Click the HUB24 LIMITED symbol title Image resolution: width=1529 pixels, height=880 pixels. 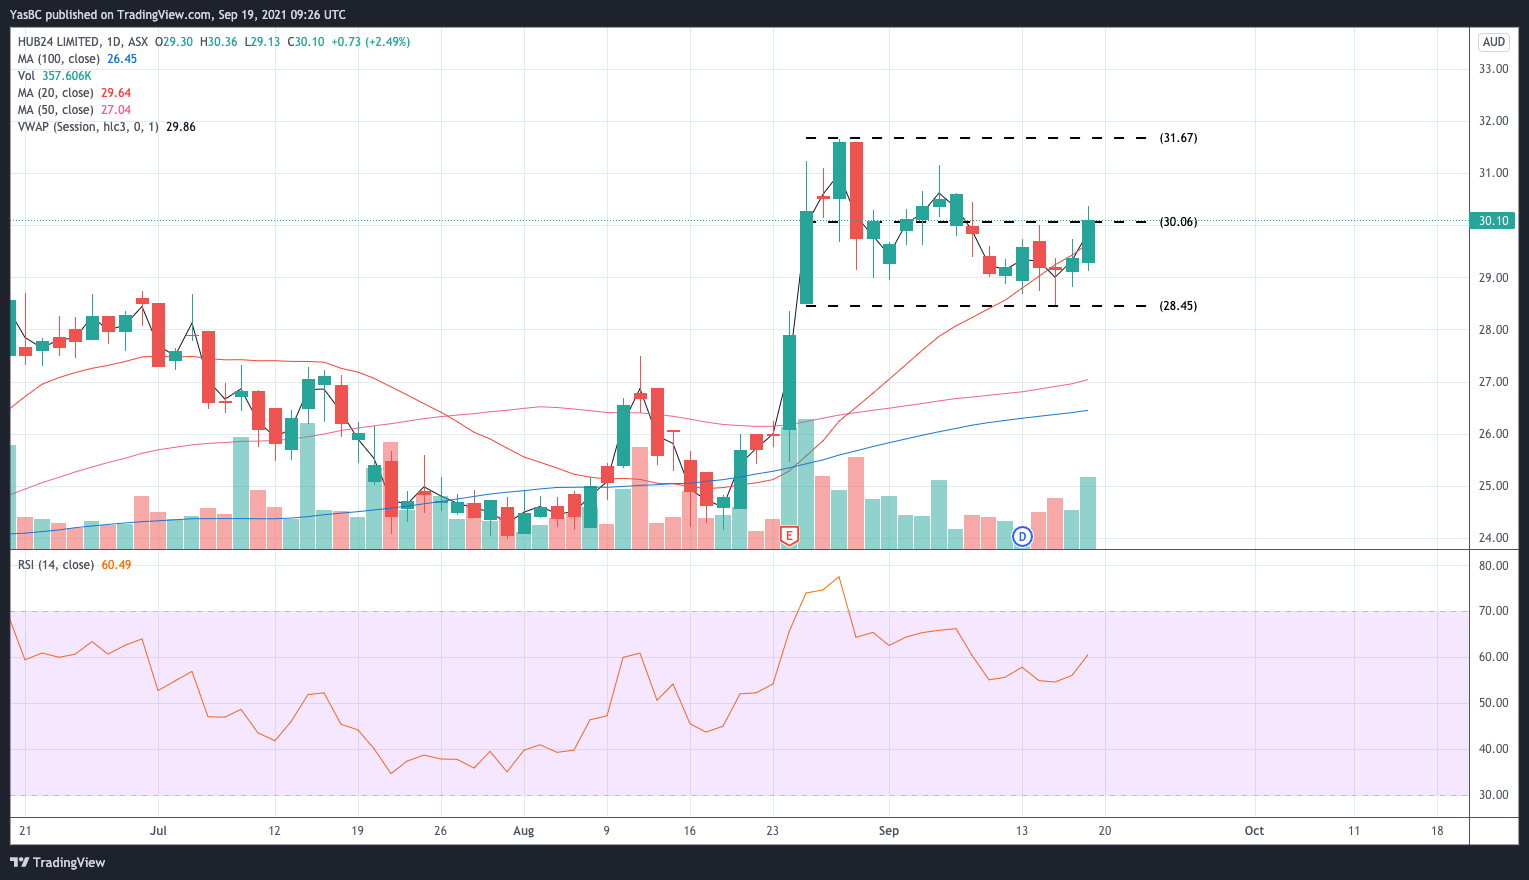(x=59, y=42)
